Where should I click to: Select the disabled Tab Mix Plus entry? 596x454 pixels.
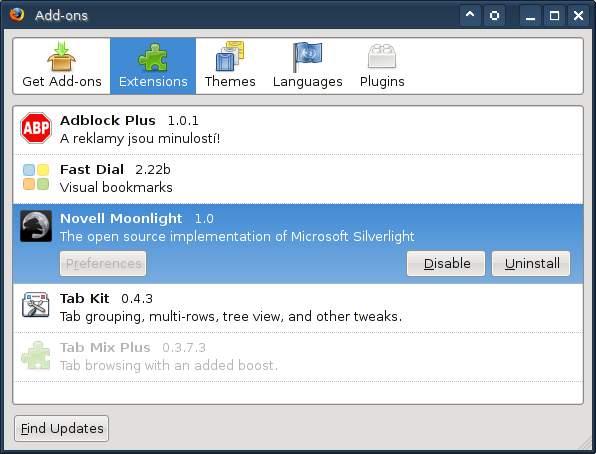298,357
